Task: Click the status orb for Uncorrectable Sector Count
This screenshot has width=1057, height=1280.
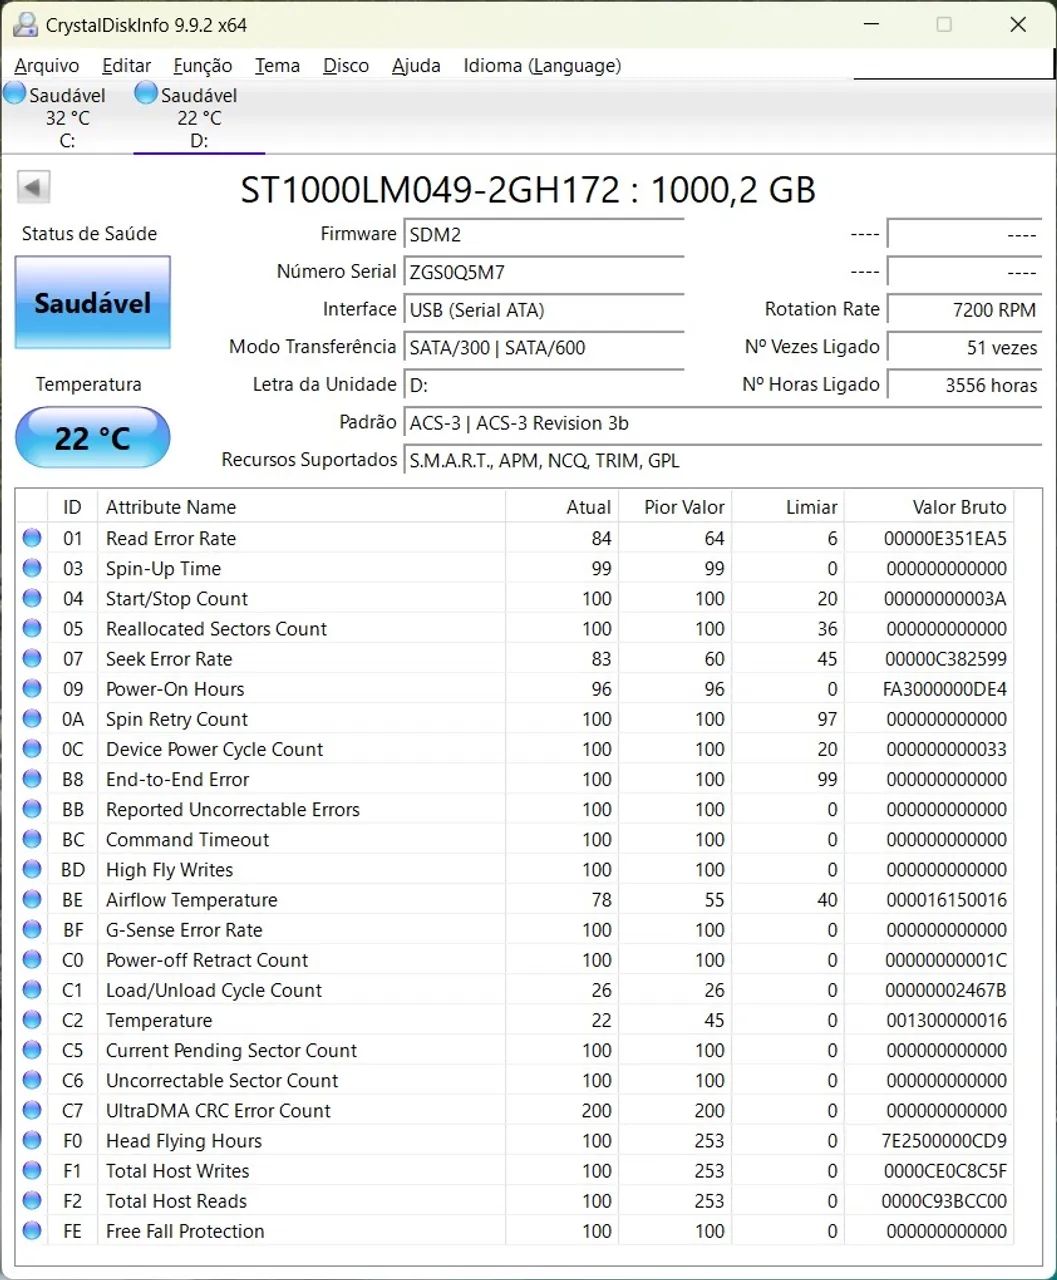Action: click(32, 1080)
